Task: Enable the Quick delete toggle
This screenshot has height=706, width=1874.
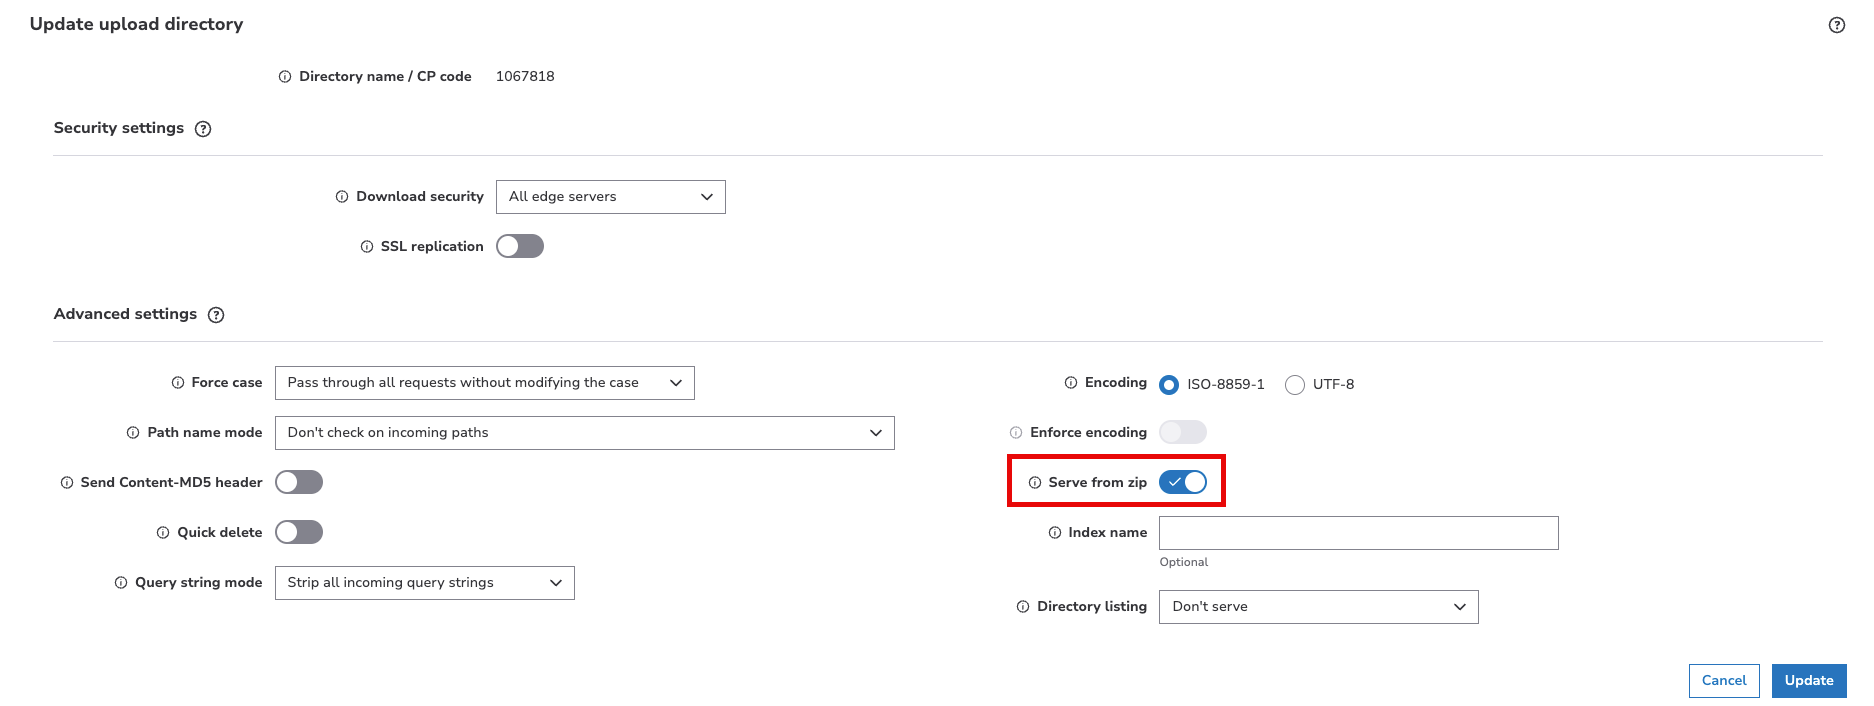Action: [299, 532]
